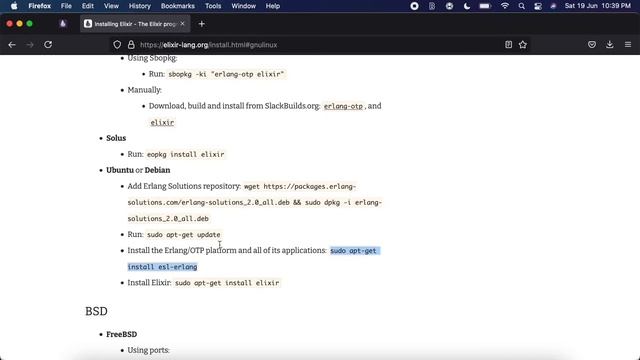Image resolution: width=640 pixels, height=360 pixels.
Task: Check the battery status icon
Action: click(485, 6)
